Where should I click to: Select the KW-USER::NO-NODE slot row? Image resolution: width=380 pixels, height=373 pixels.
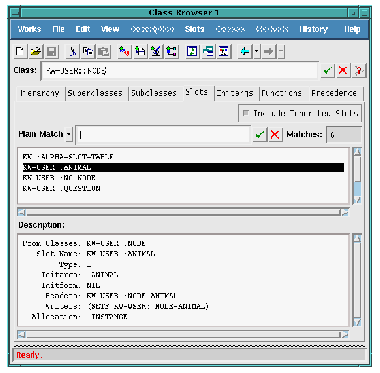(183, 178)
